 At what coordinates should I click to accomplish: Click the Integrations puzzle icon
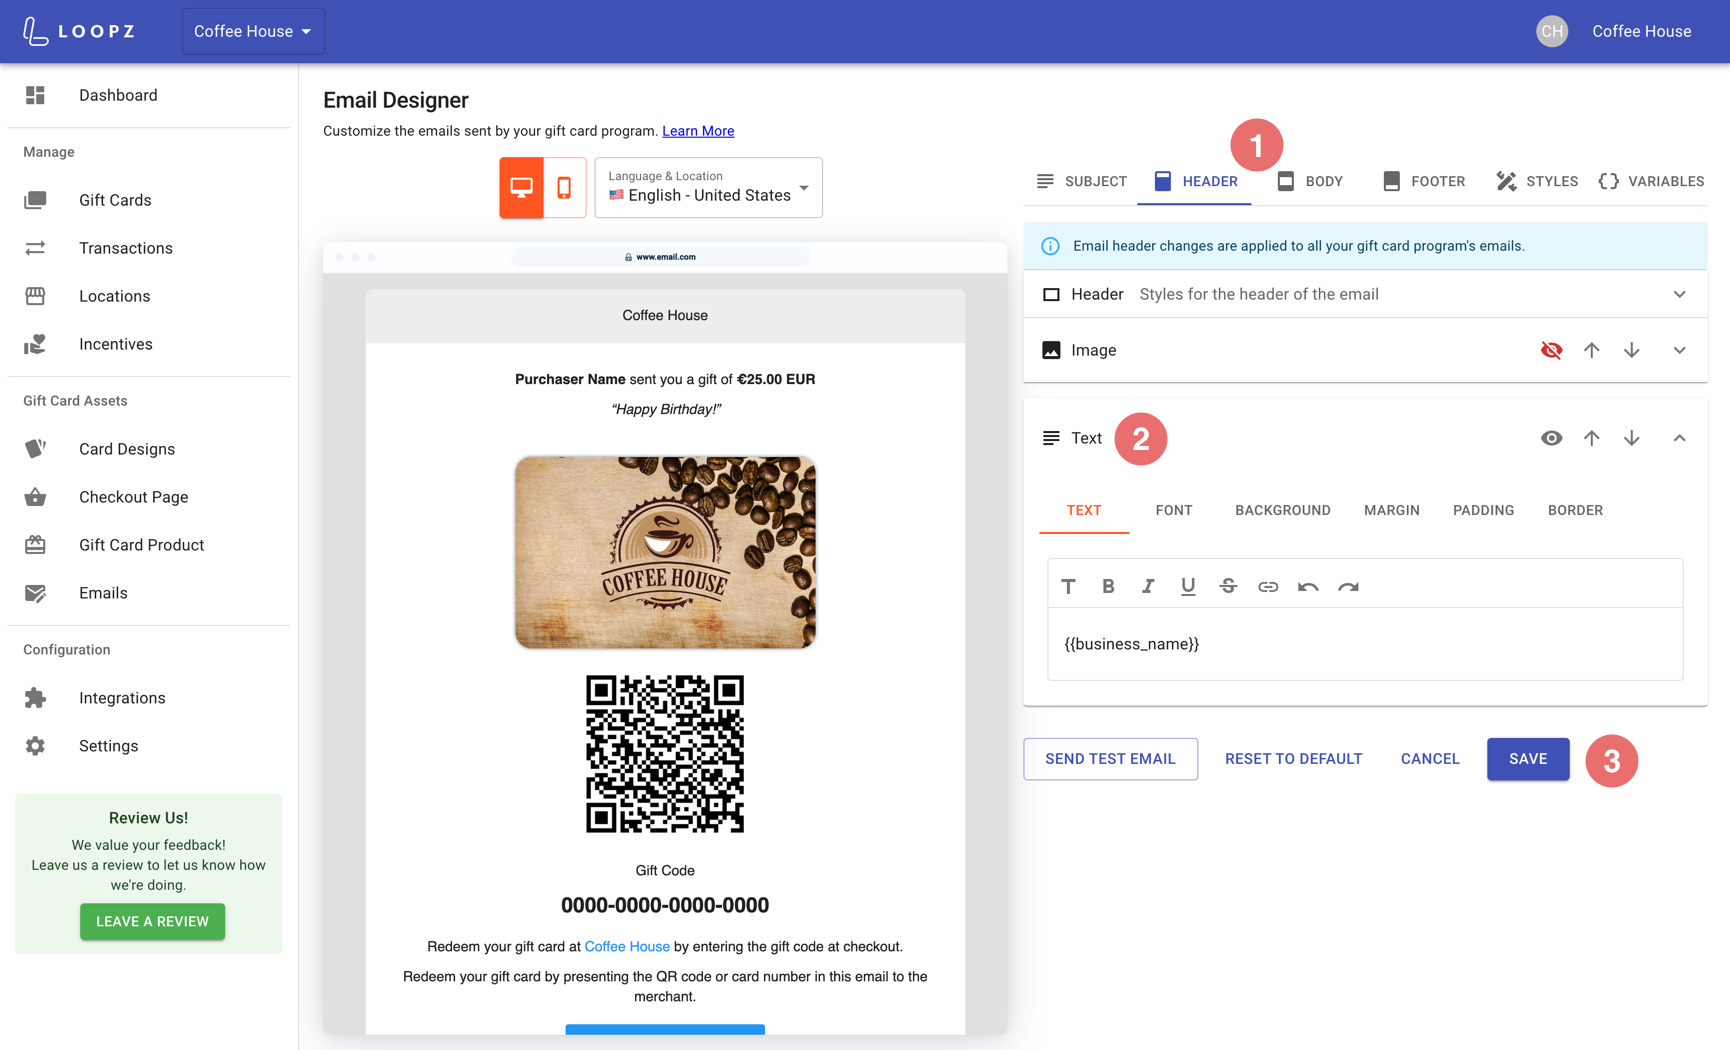[x=35, y=698]
